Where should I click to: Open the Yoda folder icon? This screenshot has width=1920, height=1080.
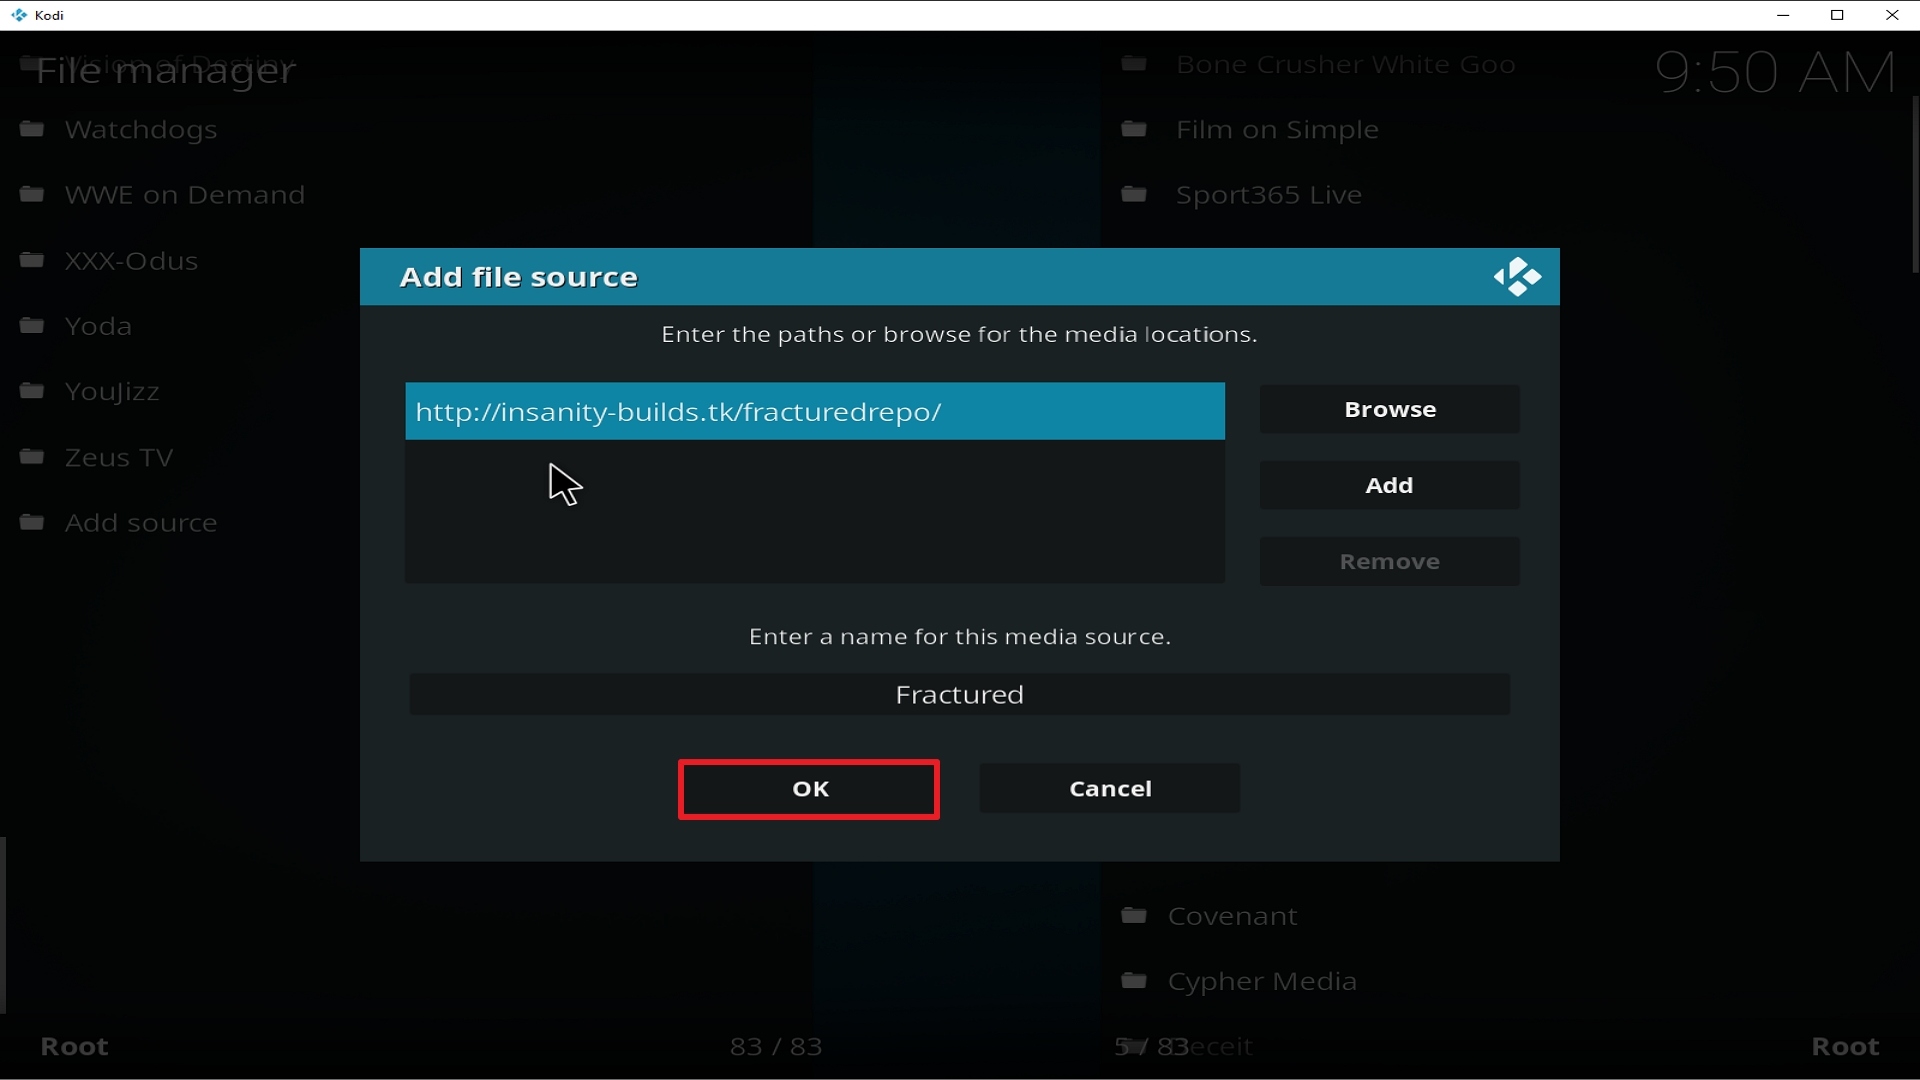(x=32, y=325)
